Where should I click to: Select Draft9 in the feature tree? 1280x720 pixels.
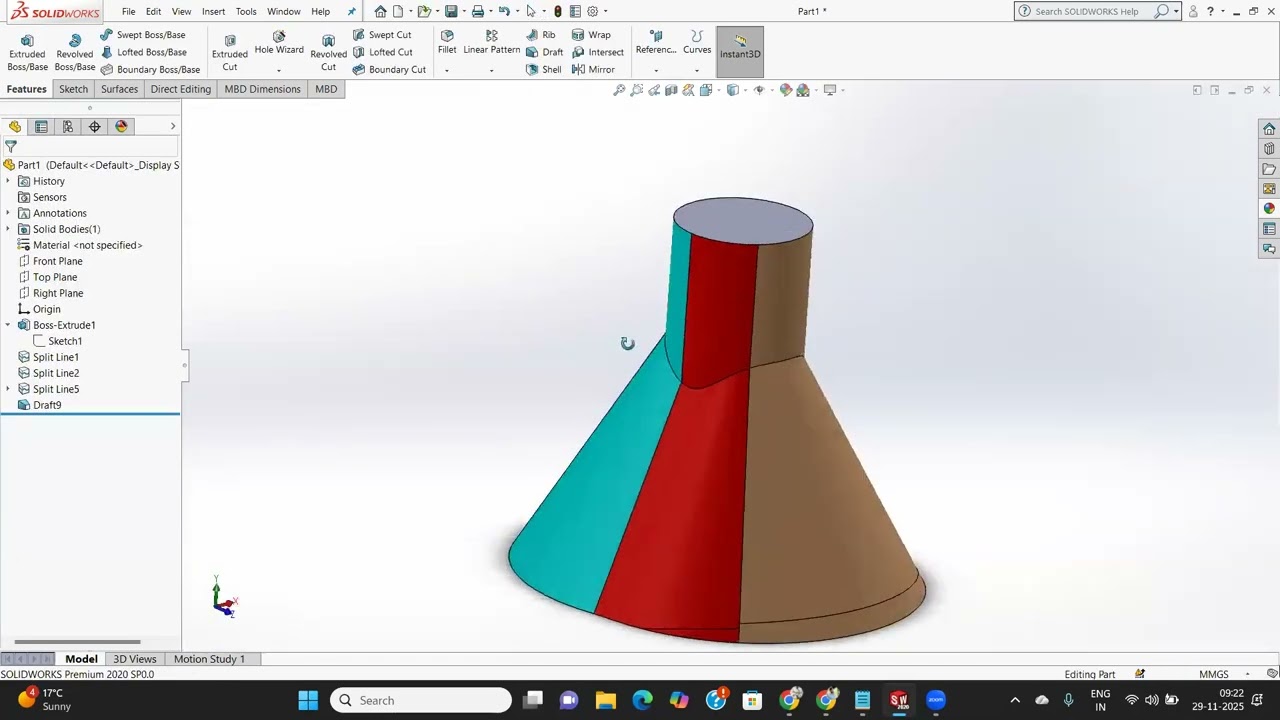(x=40, y=405)
